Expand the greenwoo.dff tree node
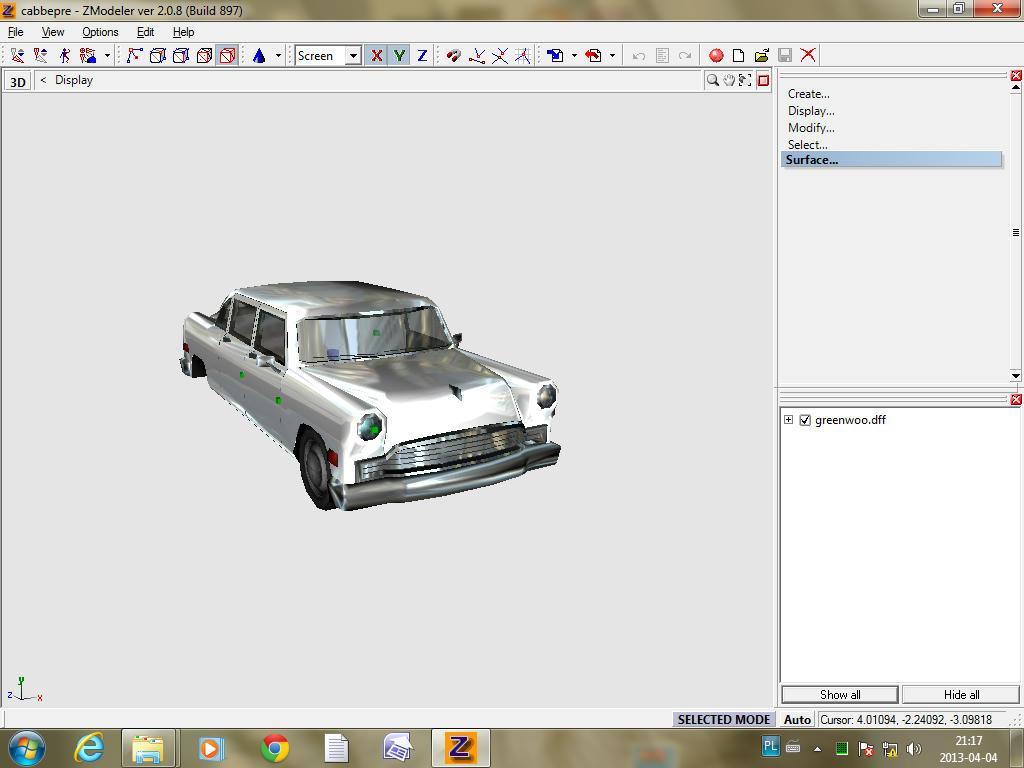The image size is (1024, 768). (789, 420)
